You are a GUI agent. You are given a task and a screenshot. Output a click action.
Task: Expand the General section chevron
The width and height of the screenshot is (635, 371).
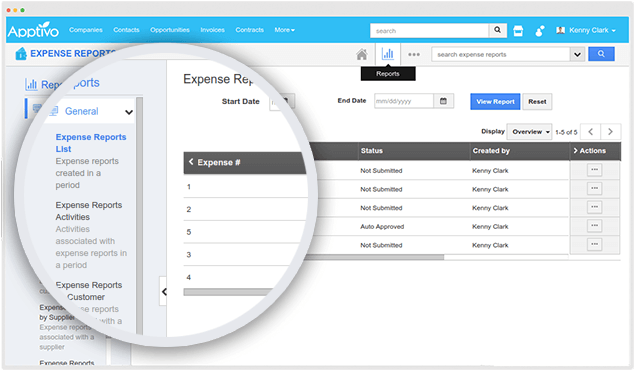(x=129, y=112)
